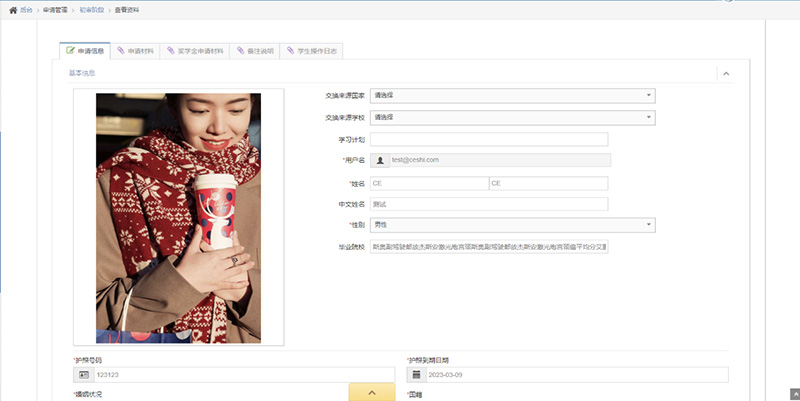This screenshot has width=800, height=401.
Task: Collapse the 基本信息 section with chevron
Action: 726,73
